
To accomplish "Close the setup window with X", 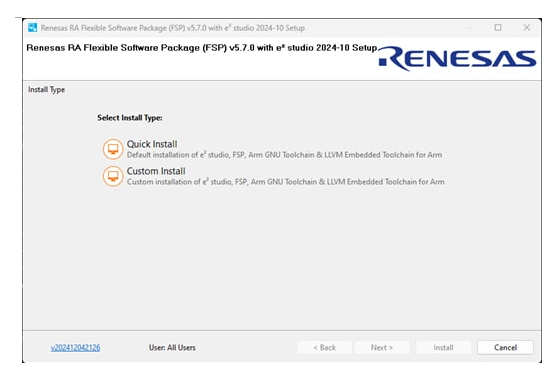I will click(x=527, y=27).
